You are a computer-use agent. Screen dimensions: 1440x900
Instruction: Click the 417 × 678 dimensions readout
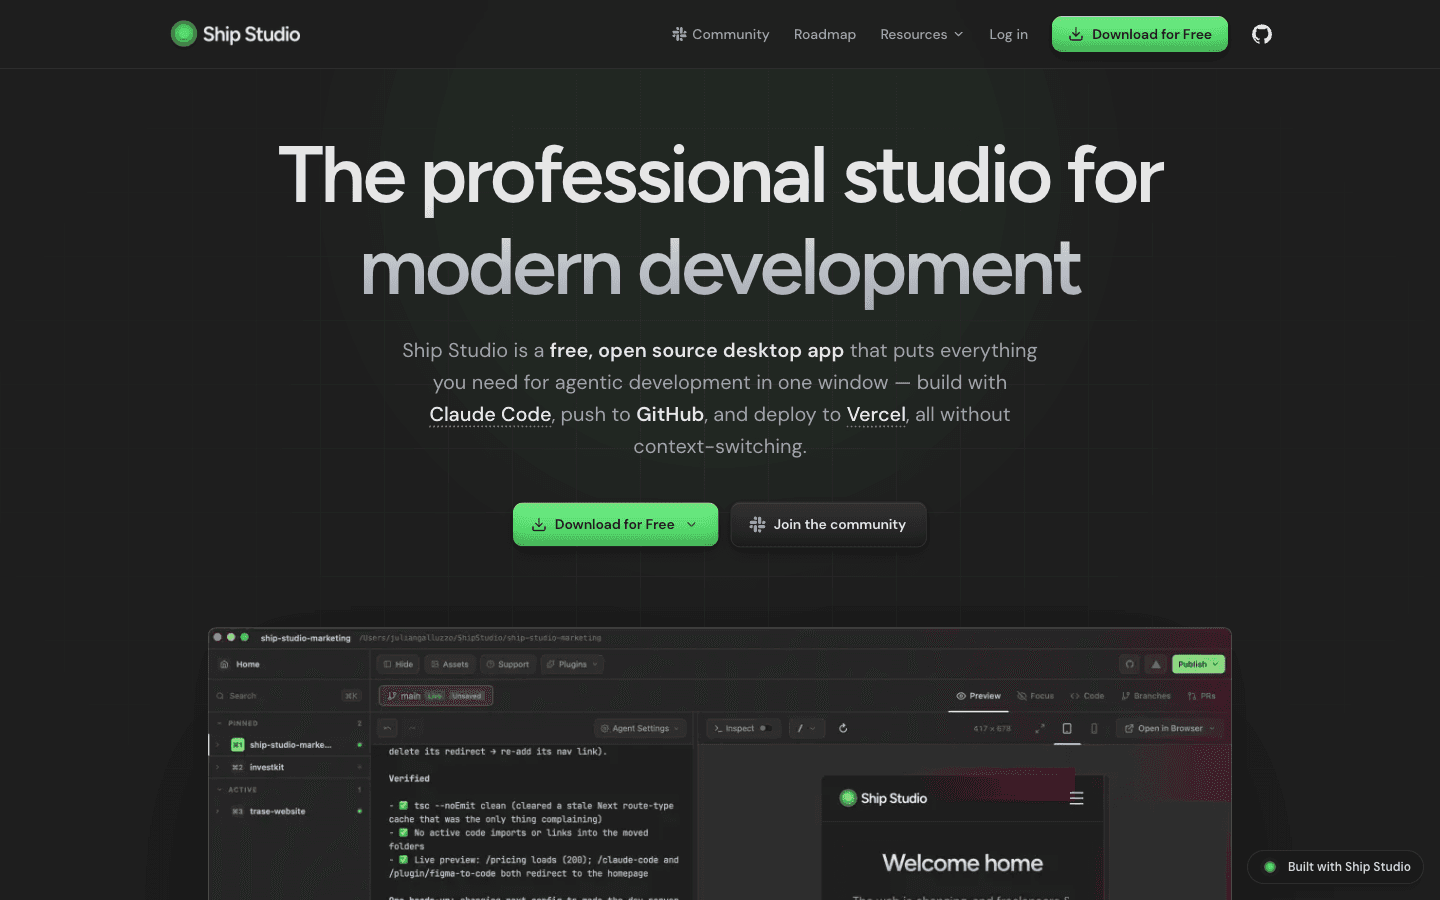point(992,728)
